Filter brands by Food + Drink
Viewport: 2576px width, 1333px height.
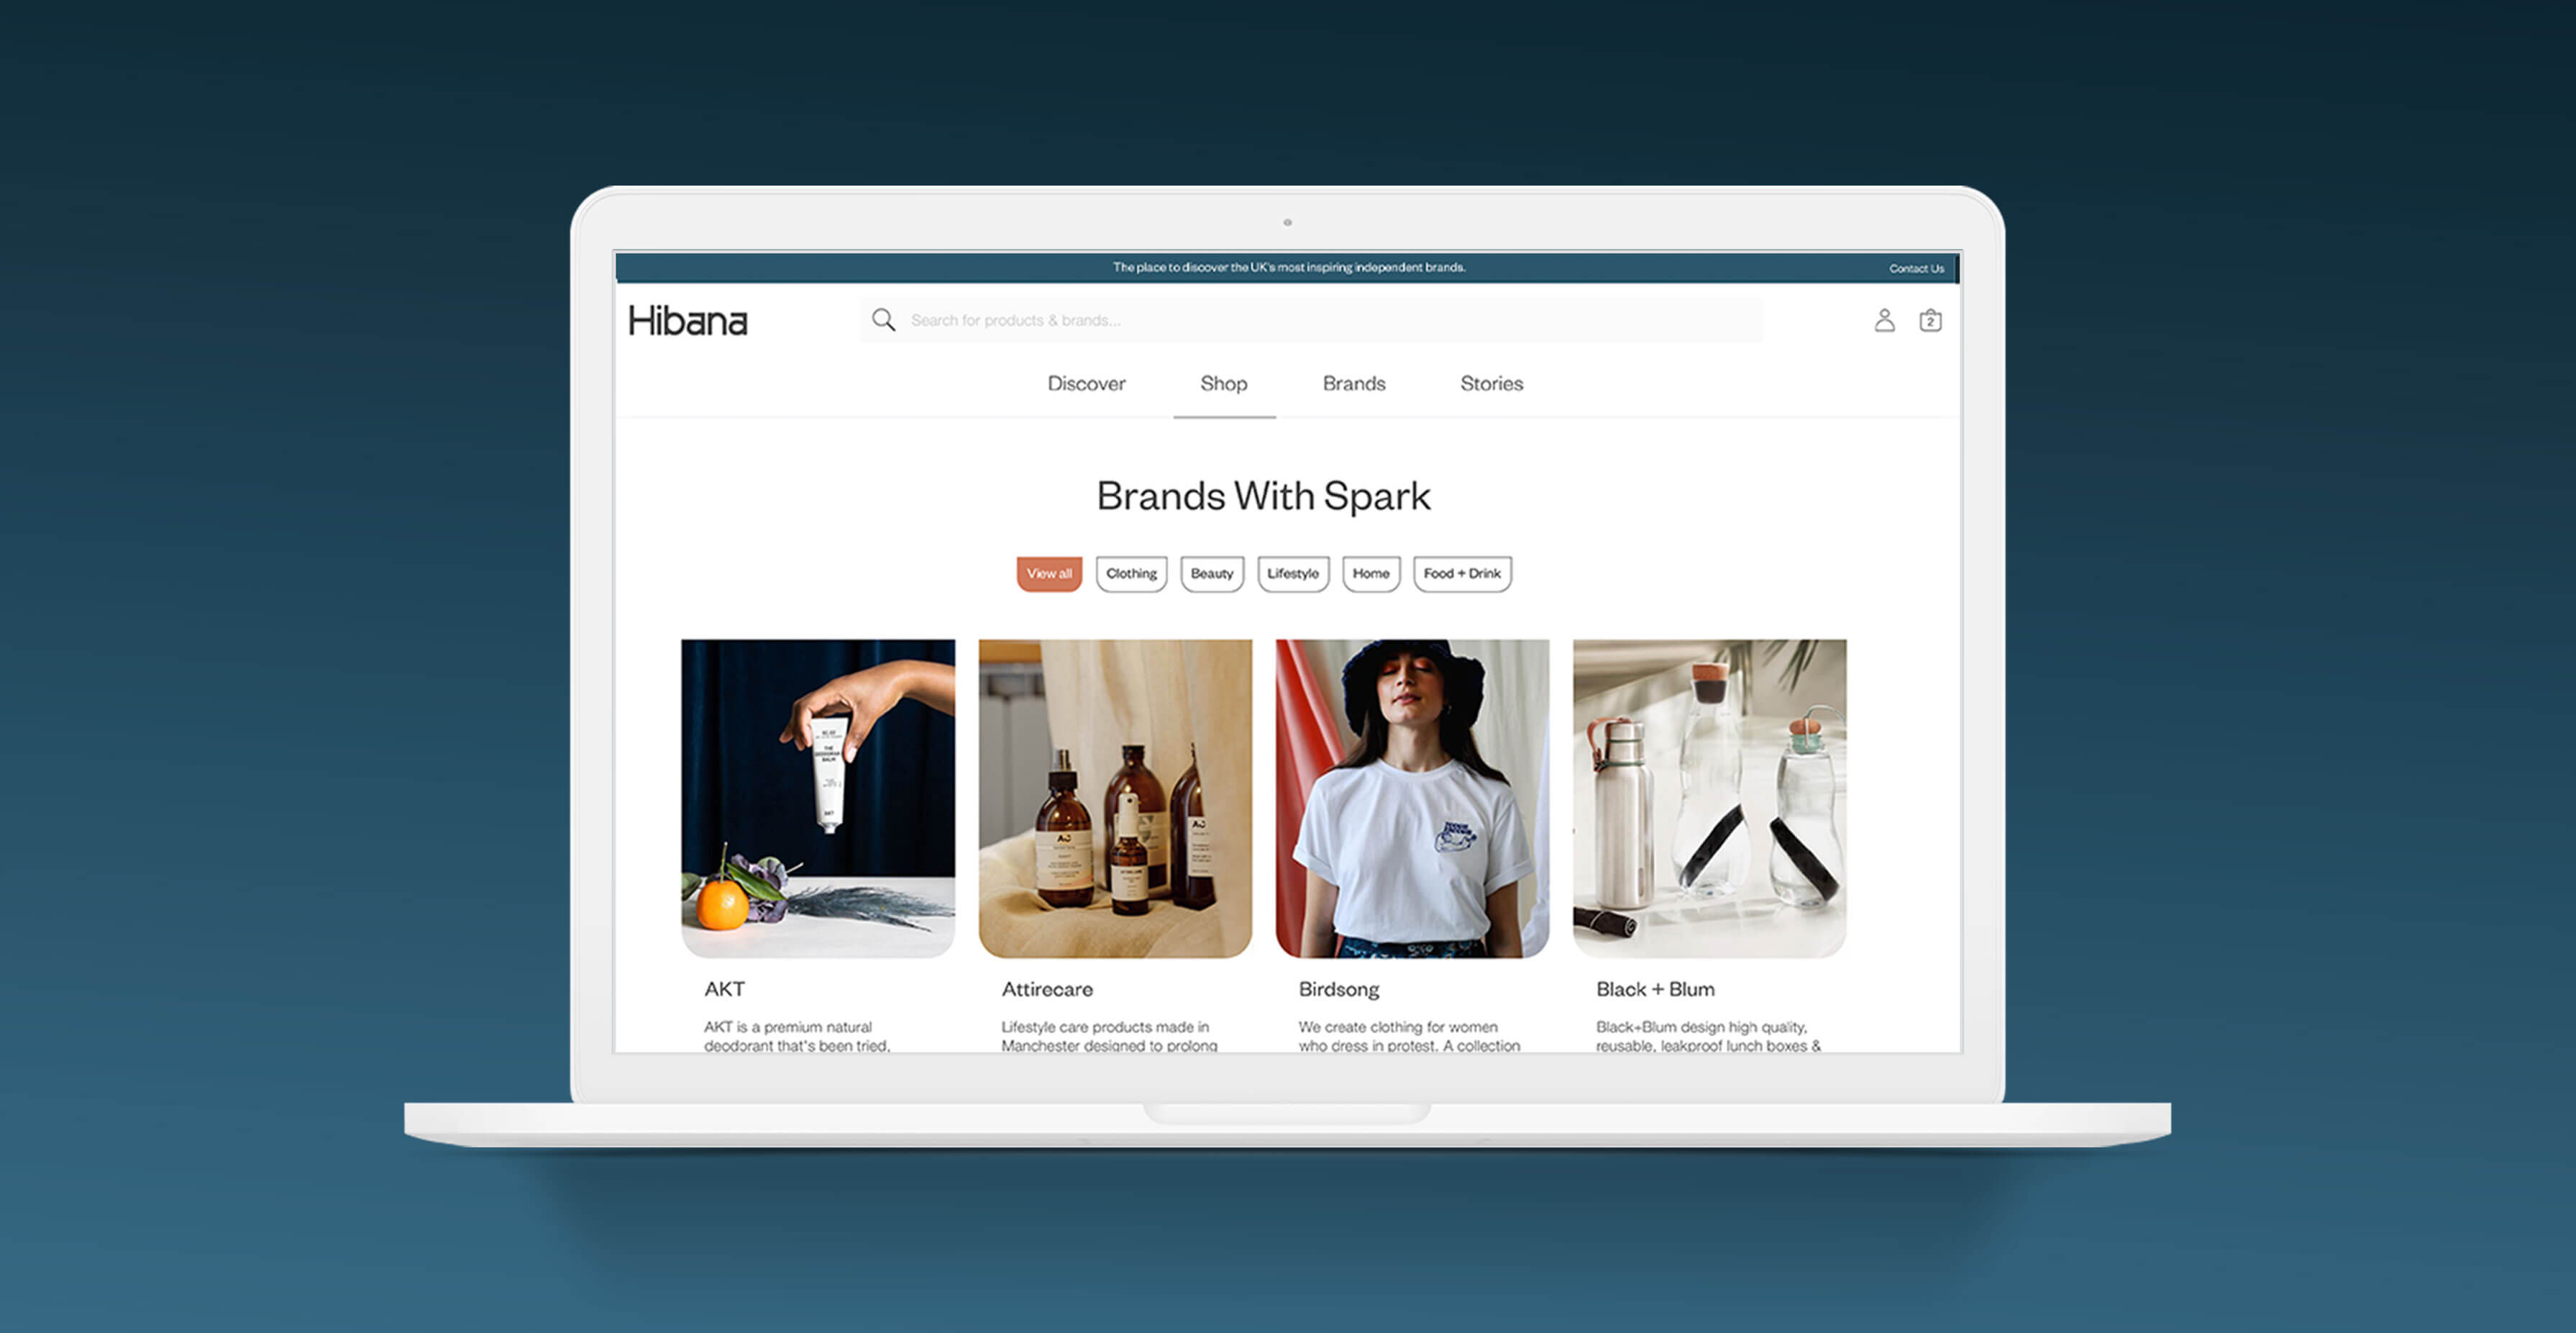click(x=1462, y=573)
